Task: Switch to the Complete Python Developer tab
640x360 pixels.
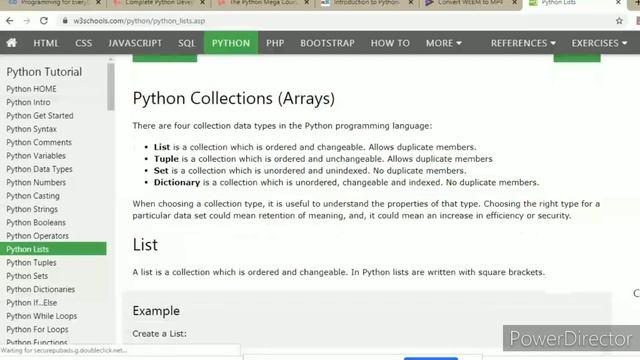Action: coord(160,3)
